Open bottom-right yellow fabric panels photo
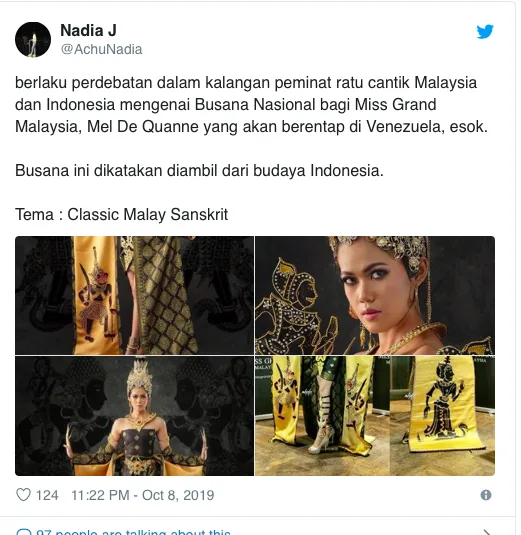The image size is (521, 535). click(375, 416)
